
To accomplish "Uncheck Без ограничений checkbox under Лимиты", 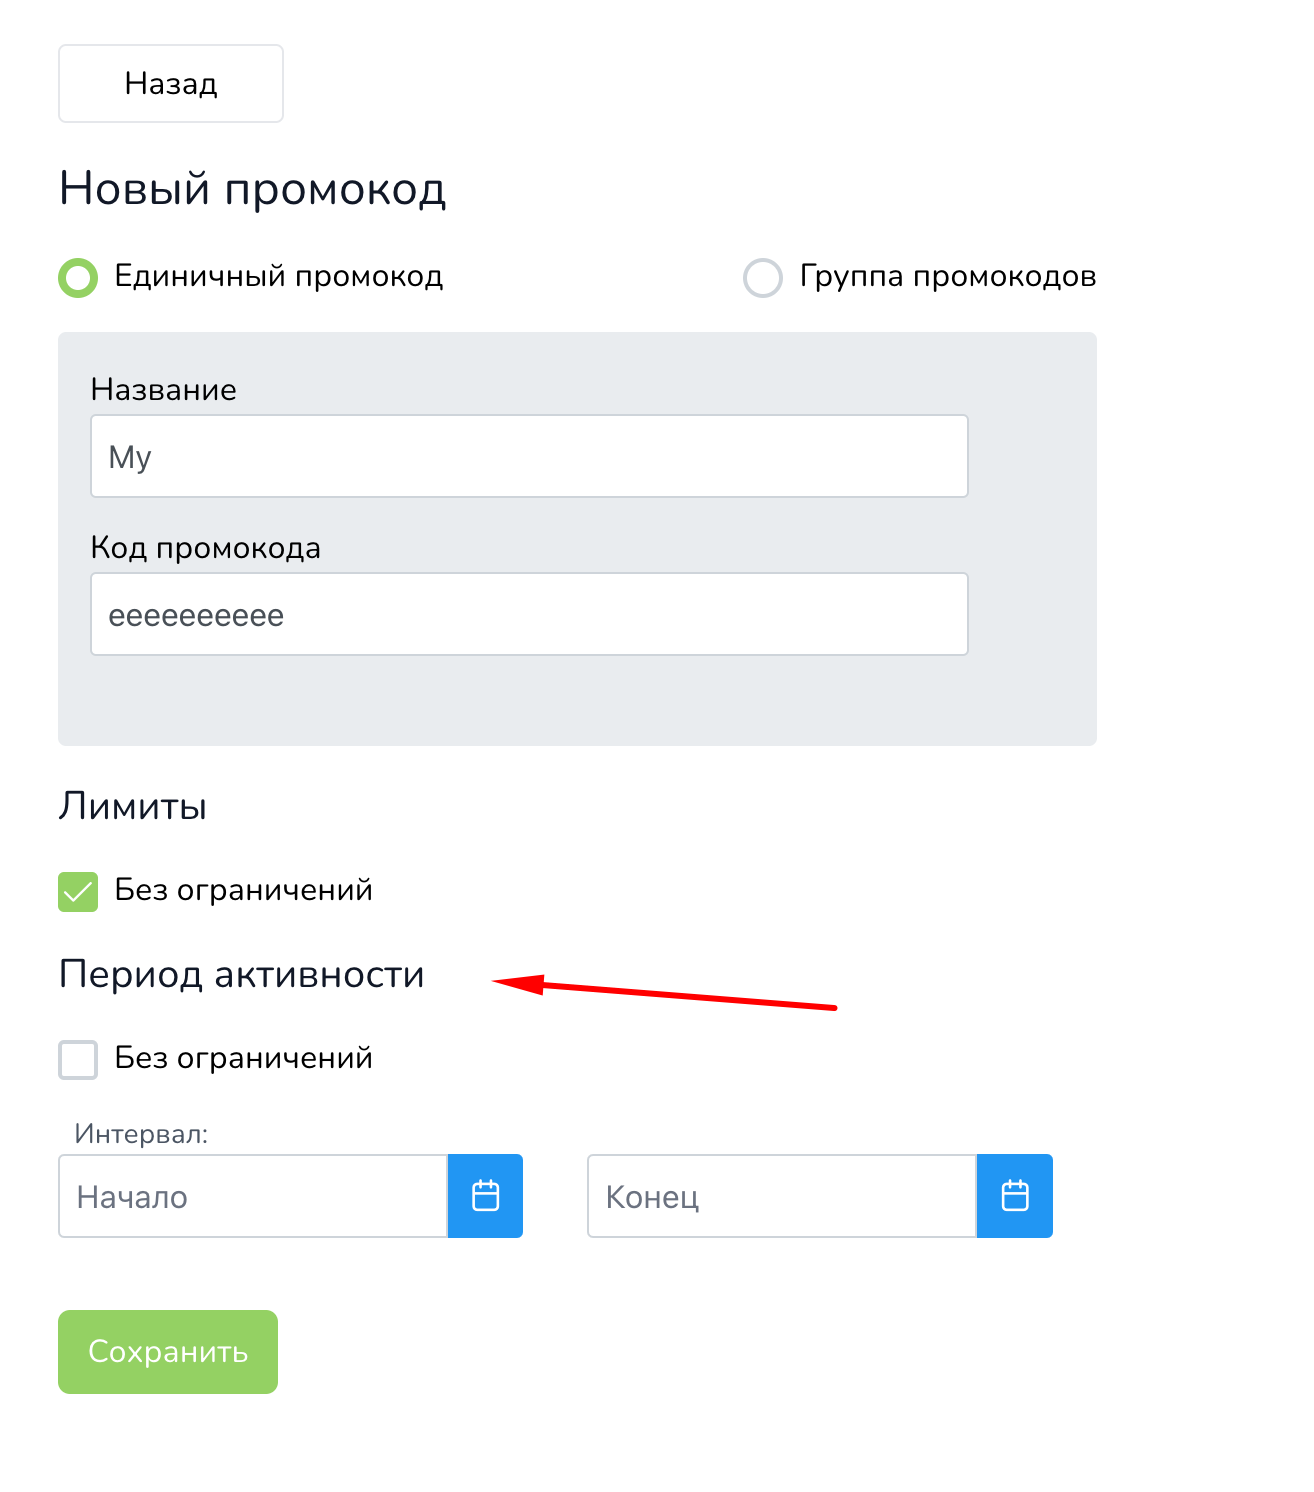I will (x=78, y=891).
